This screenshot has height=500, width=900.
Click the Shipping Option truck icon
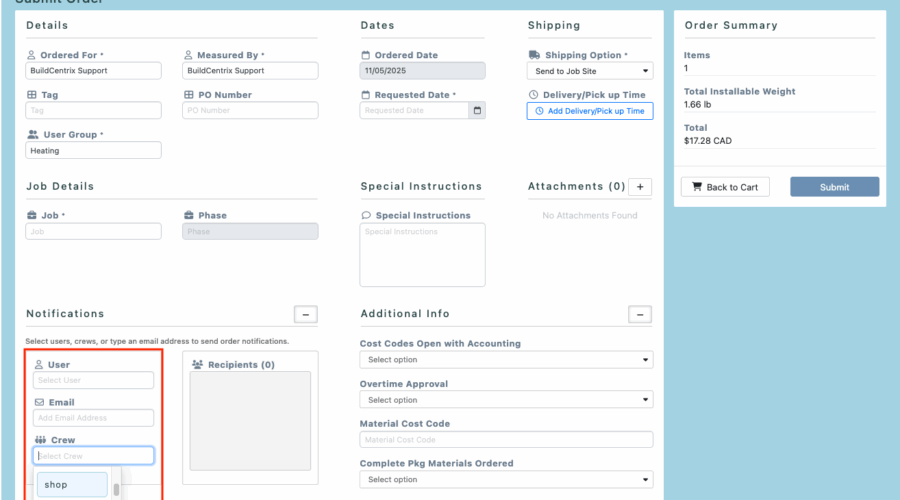click(534, 55)
